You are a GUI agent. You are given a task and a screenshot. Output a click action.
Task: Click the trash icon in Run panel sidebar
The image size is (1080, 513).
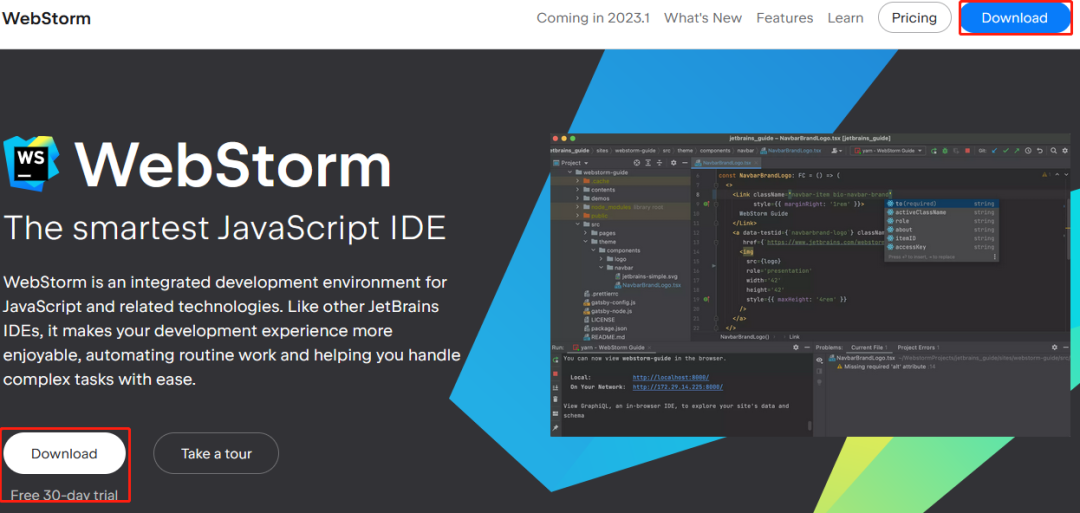point(555,399)
